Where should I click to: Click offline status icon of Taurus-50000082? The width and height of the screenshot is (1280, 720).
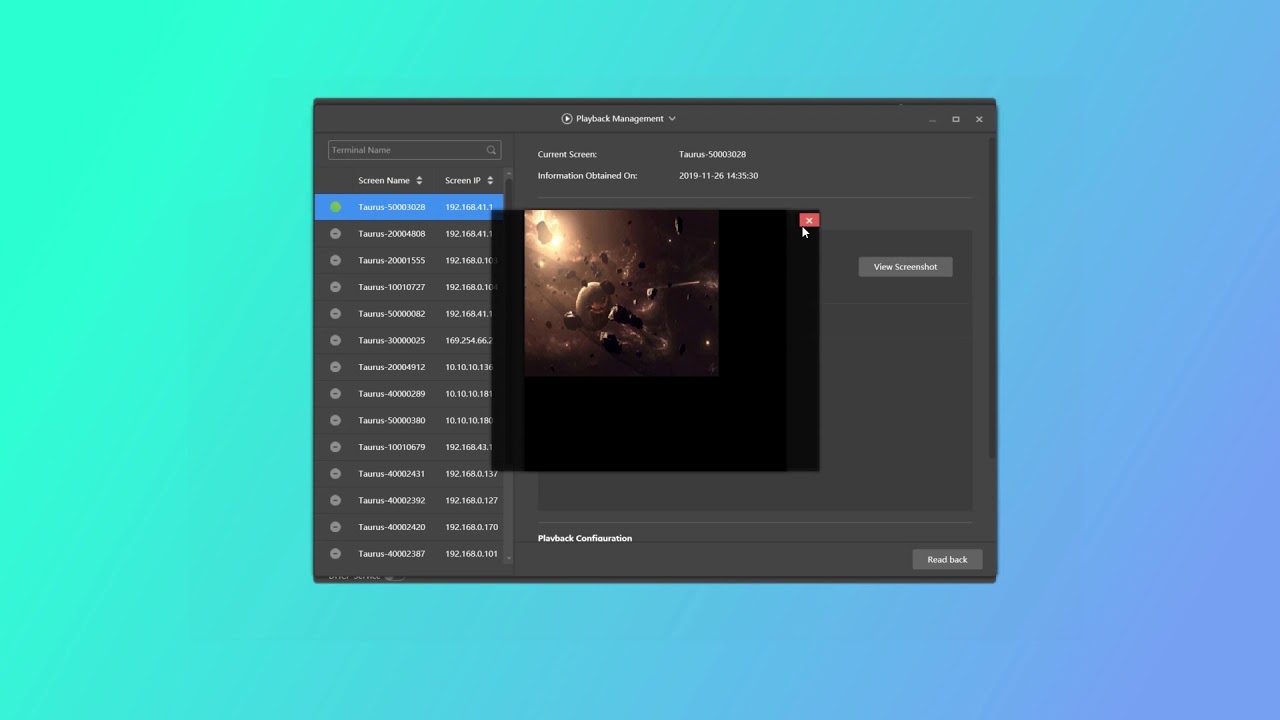coord(336,314)
